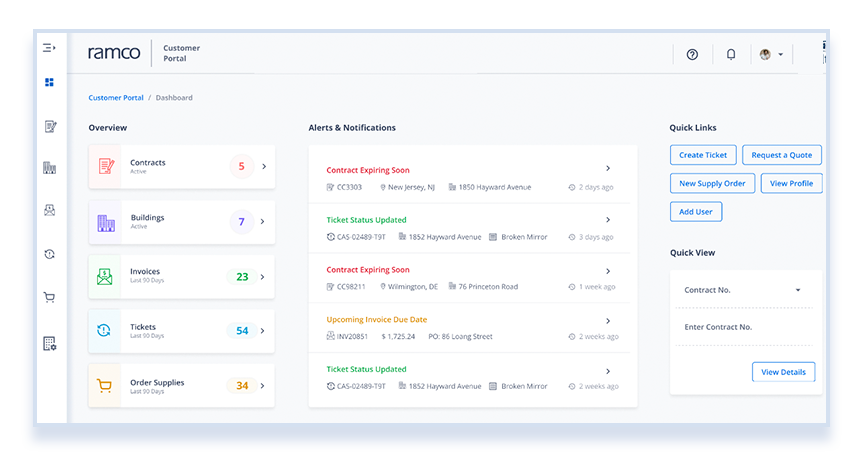Click the Add User button
Screen dimensions: 863x455
[696, 212]
